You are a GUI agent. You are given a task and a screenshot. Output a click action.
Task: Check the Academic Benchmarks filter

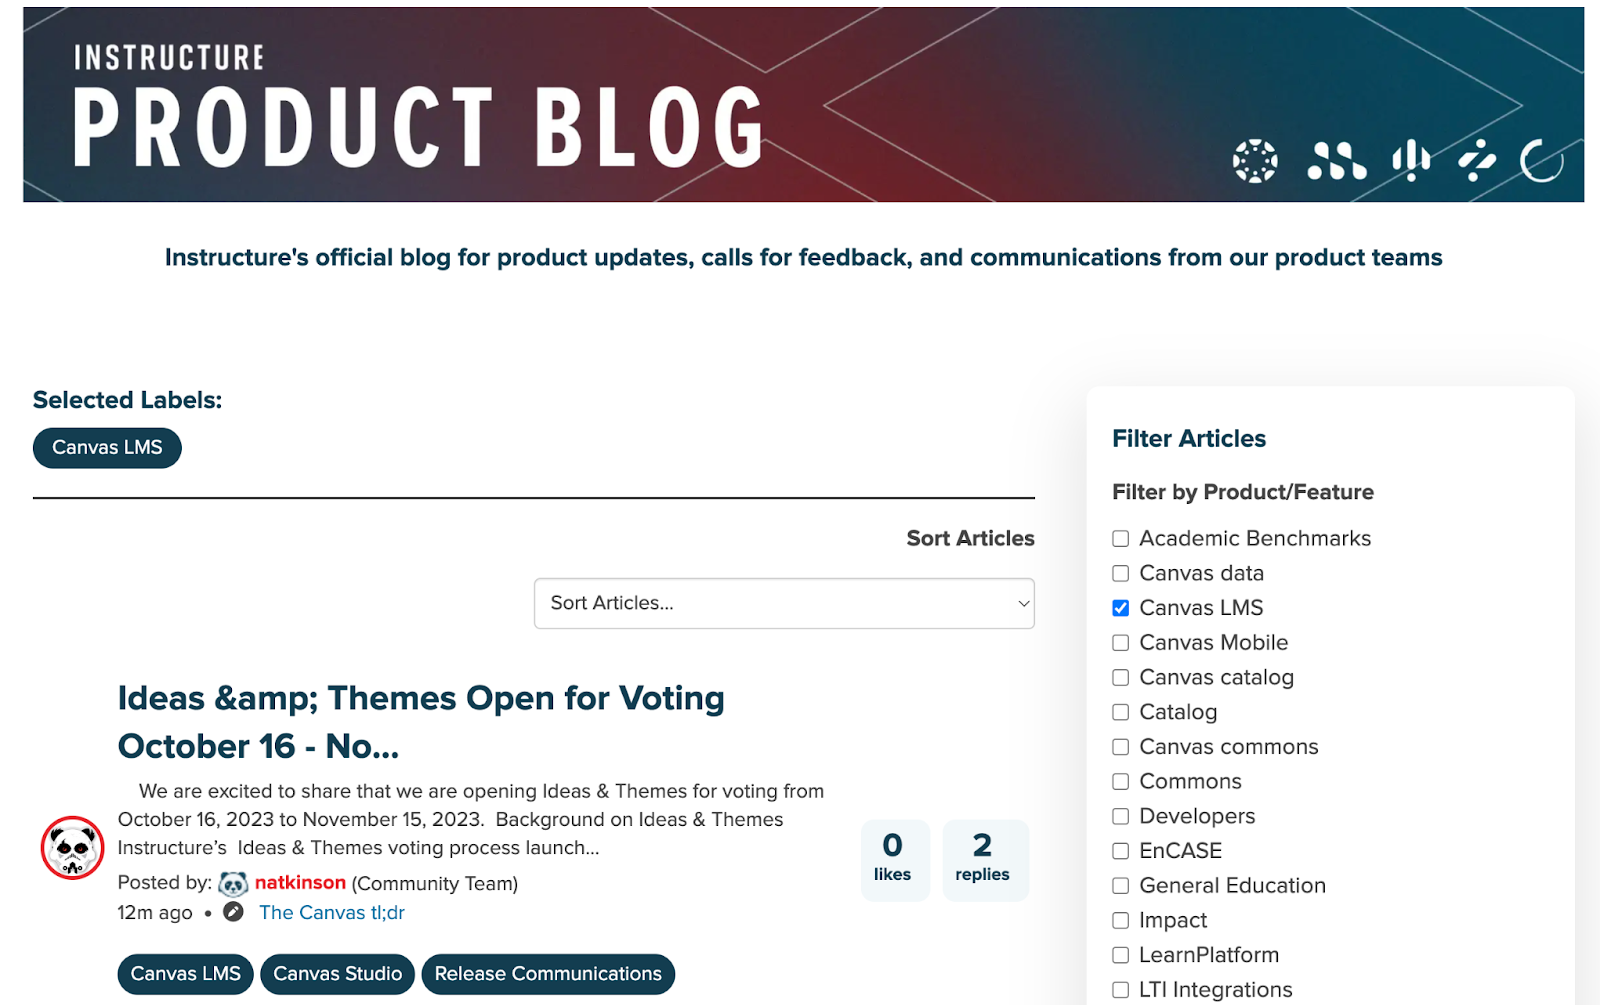[x=1121, y=539]
